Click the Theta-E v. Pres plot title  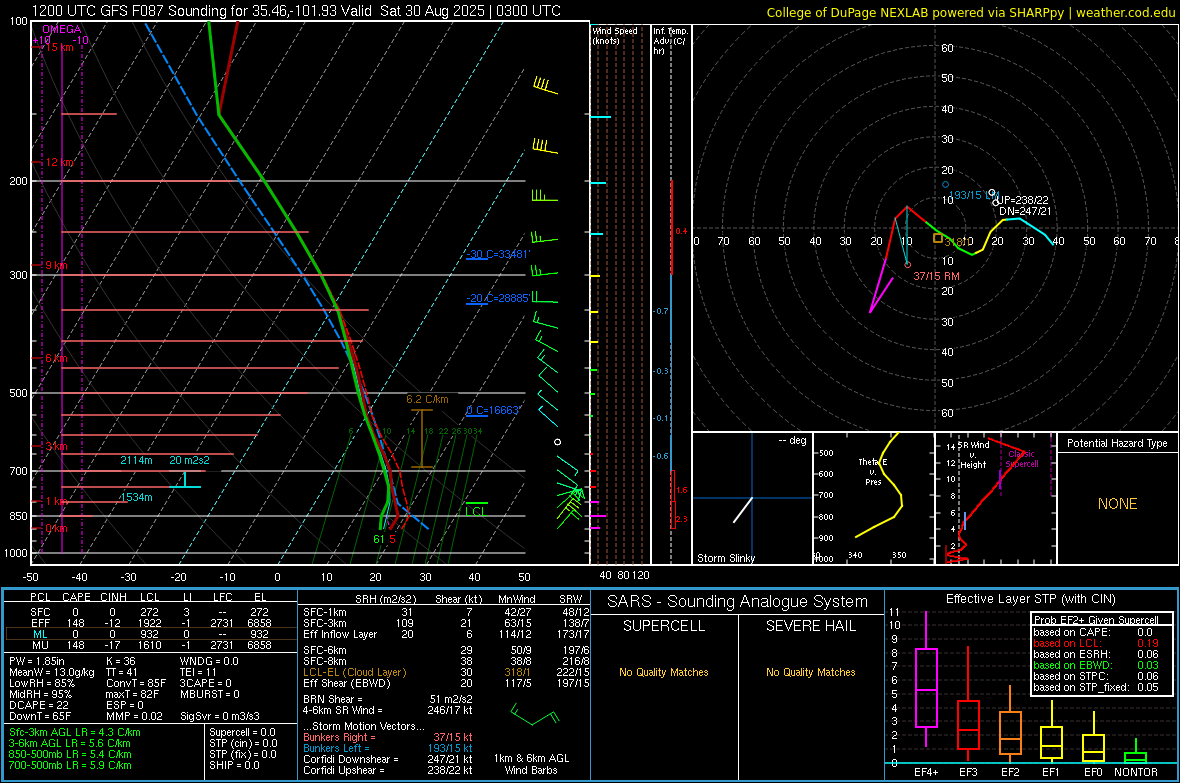pyautogui.click(x=873, y=472)
